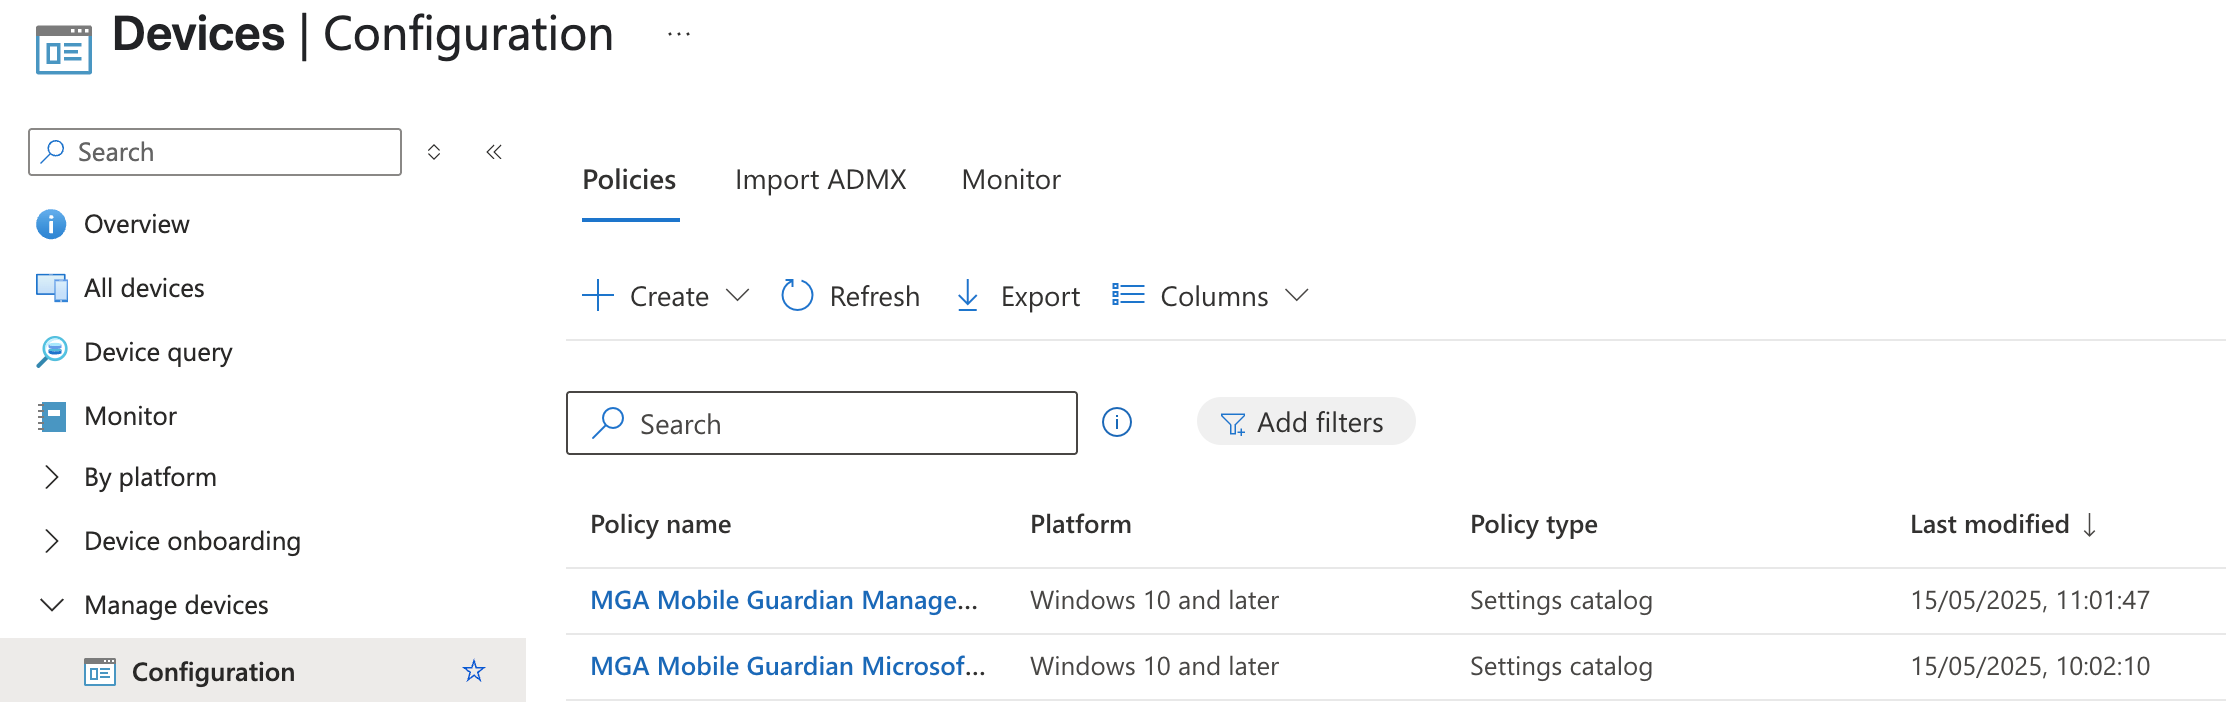Select the Monitor item in left navigation
This screenshot has width=2226, height=716.
click(130, 416)
